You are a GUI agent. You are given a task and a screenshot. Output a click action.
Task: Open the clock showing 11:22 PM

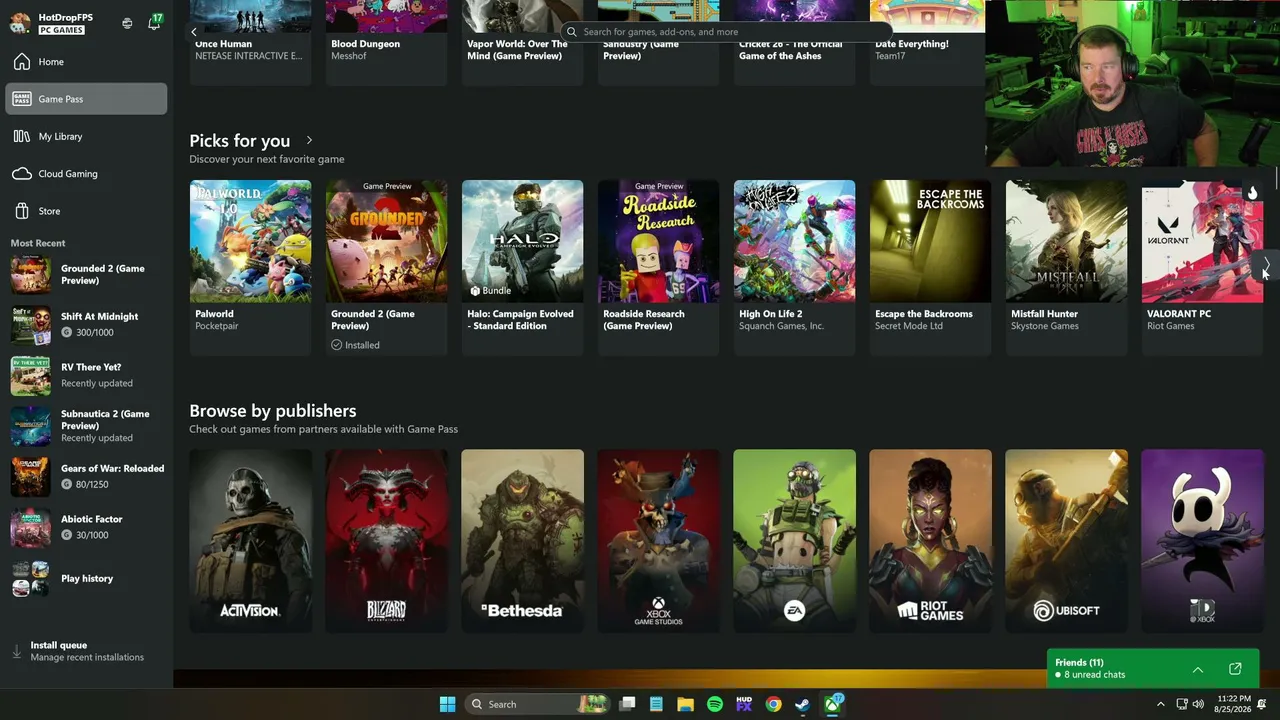pos(1234,704)
